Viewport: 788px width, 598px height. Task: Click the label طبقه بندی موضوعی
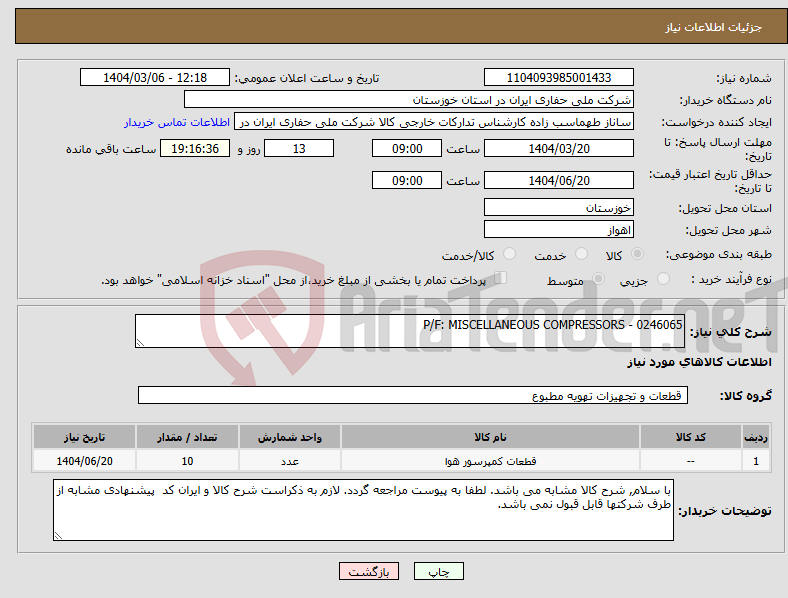coord(719,254)
